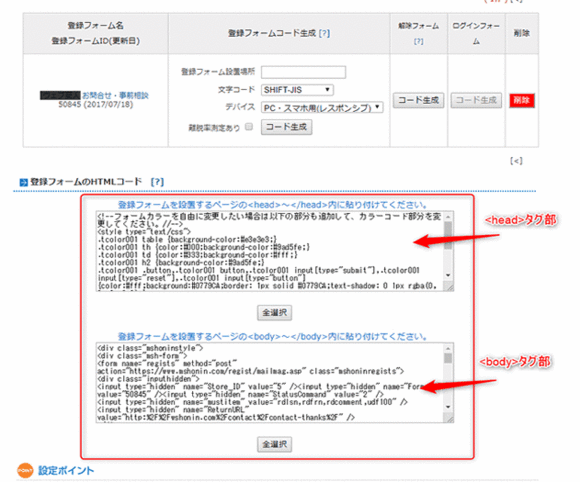The height and width of the screenshot is (482, 580).
Task: Click head paste instruction text above first textarea
Action: pos(273,205)
